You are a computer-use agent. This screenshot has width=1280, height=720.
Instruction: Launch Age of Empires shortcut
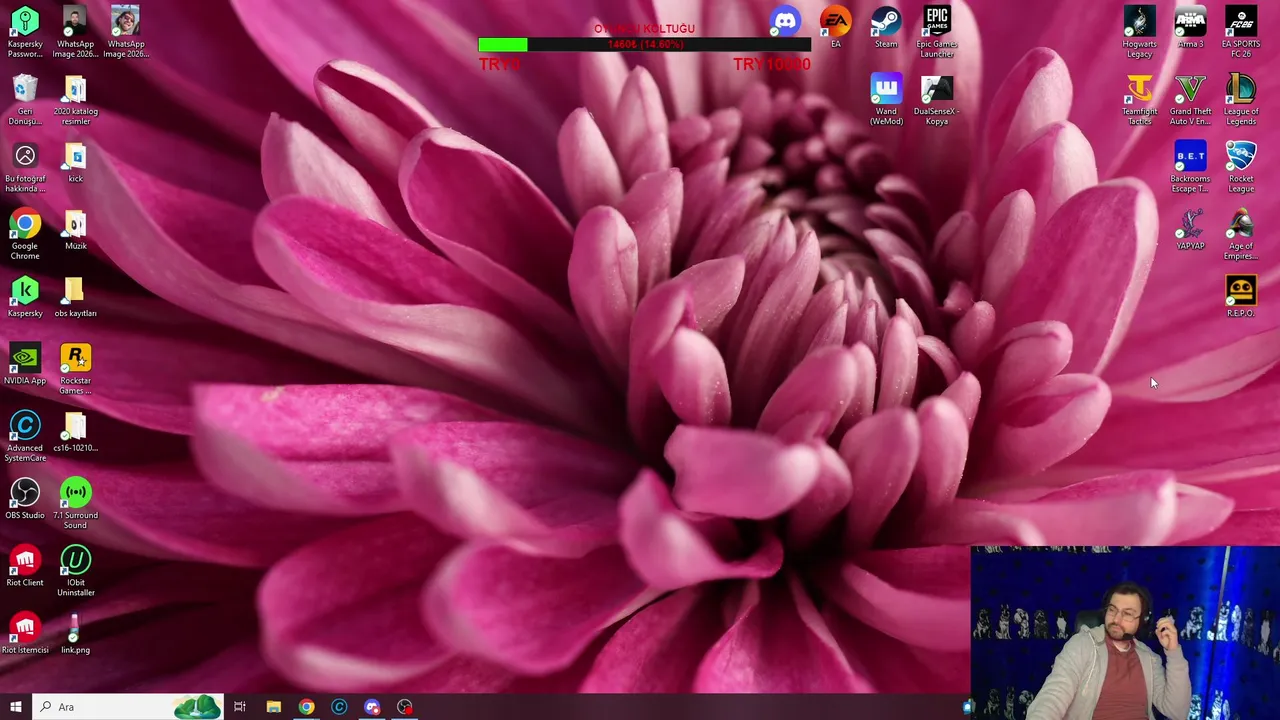(x=1241, y=234)
